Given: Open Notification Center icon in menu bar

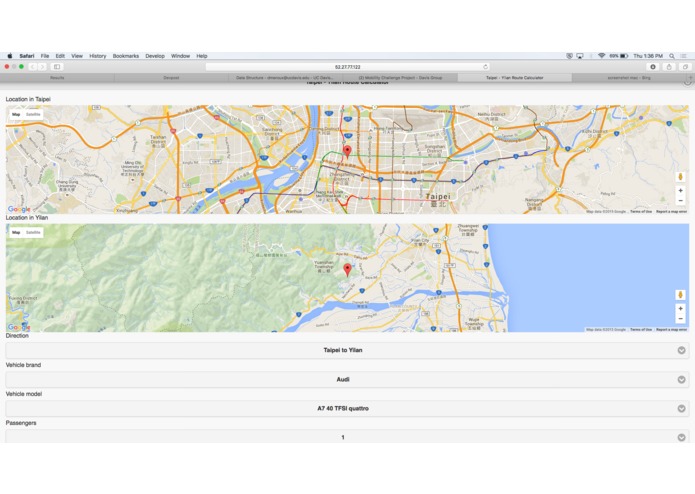Looking at the screenshot, I should click(x=683, y=56).
